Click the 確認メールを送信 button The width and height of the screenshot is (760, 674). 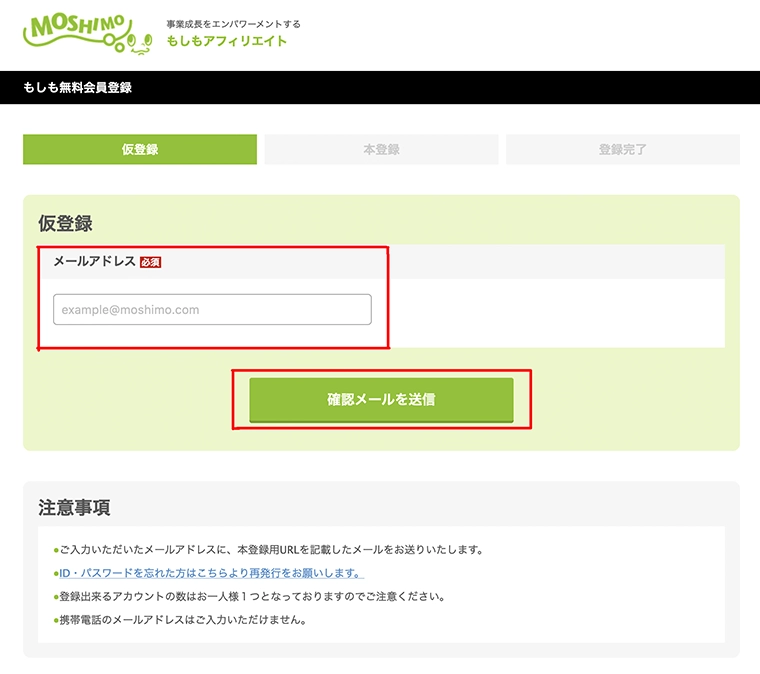381,400
